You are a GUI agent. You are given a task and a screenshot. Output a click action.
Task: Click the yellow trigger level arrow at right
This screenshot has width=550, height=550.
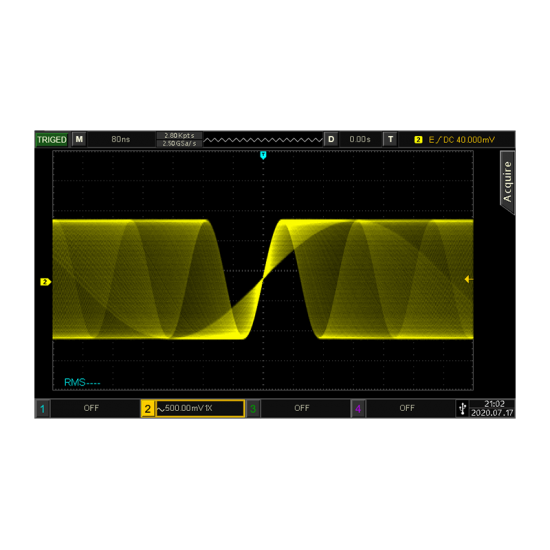click(x=469, y=279)
